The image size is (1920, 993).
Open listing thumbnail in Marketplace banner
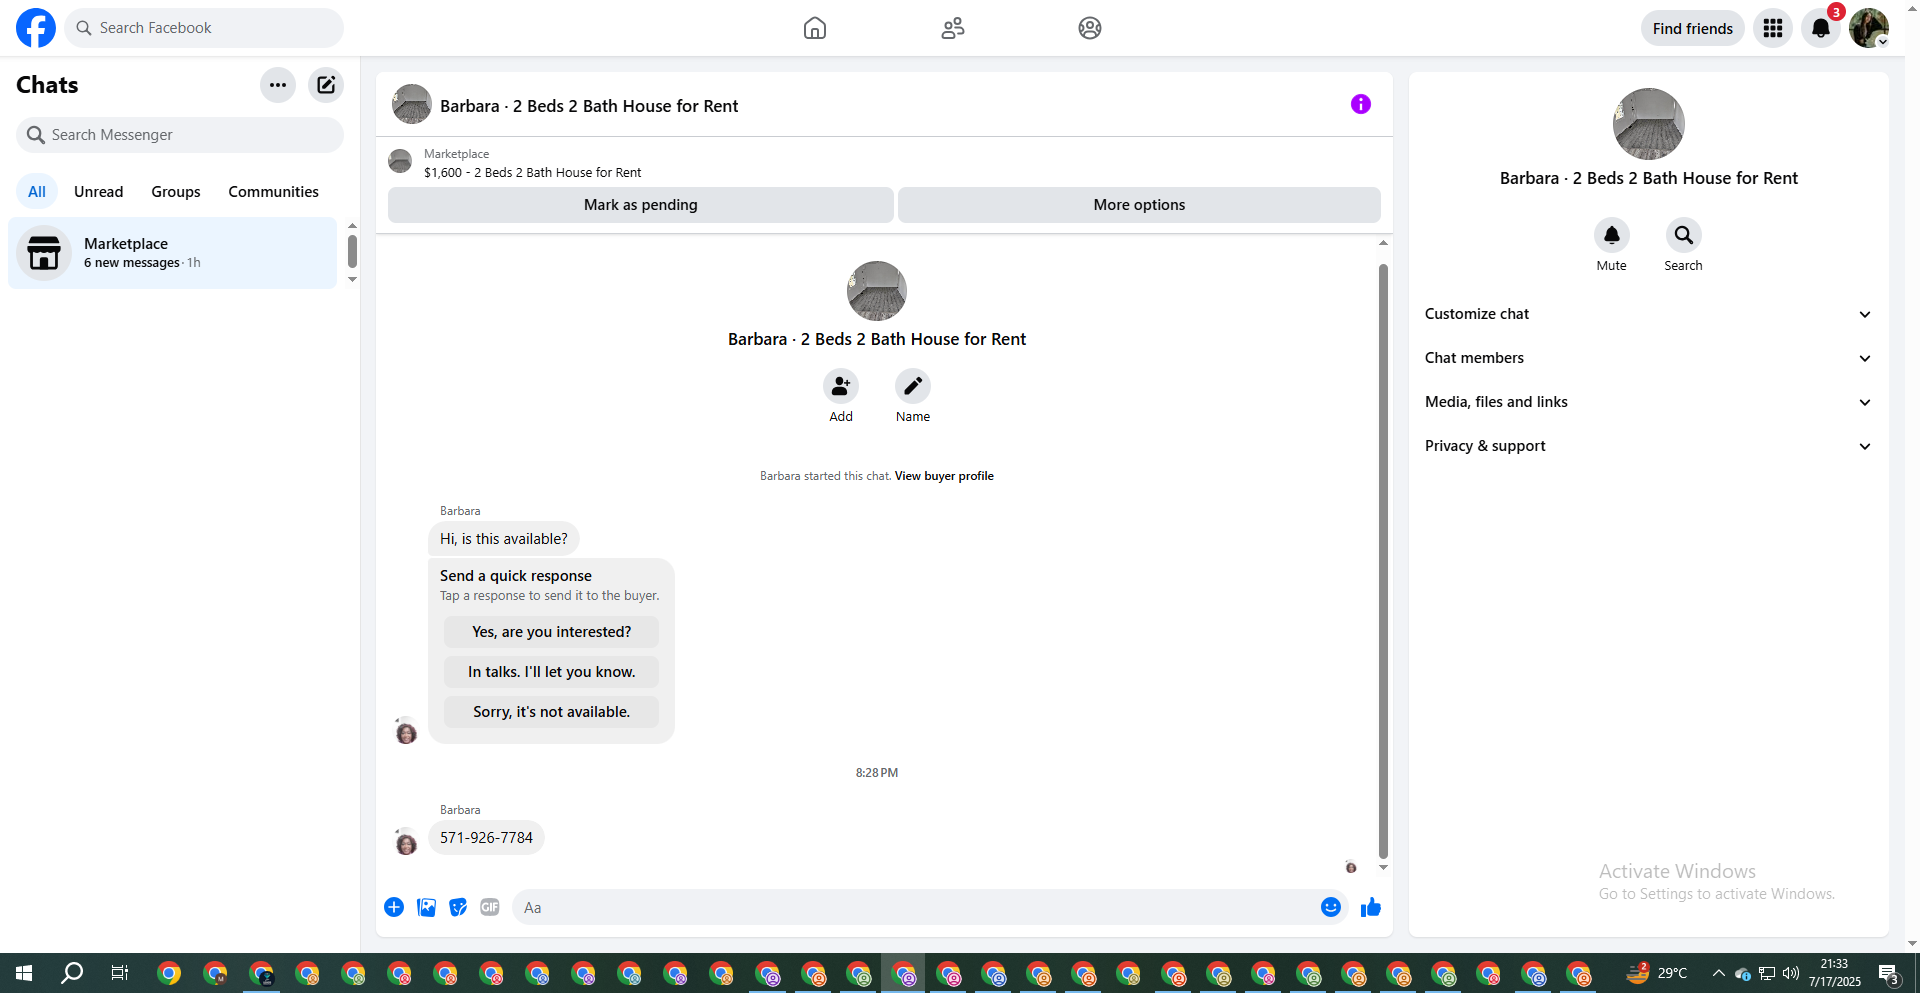pos(400,161)
